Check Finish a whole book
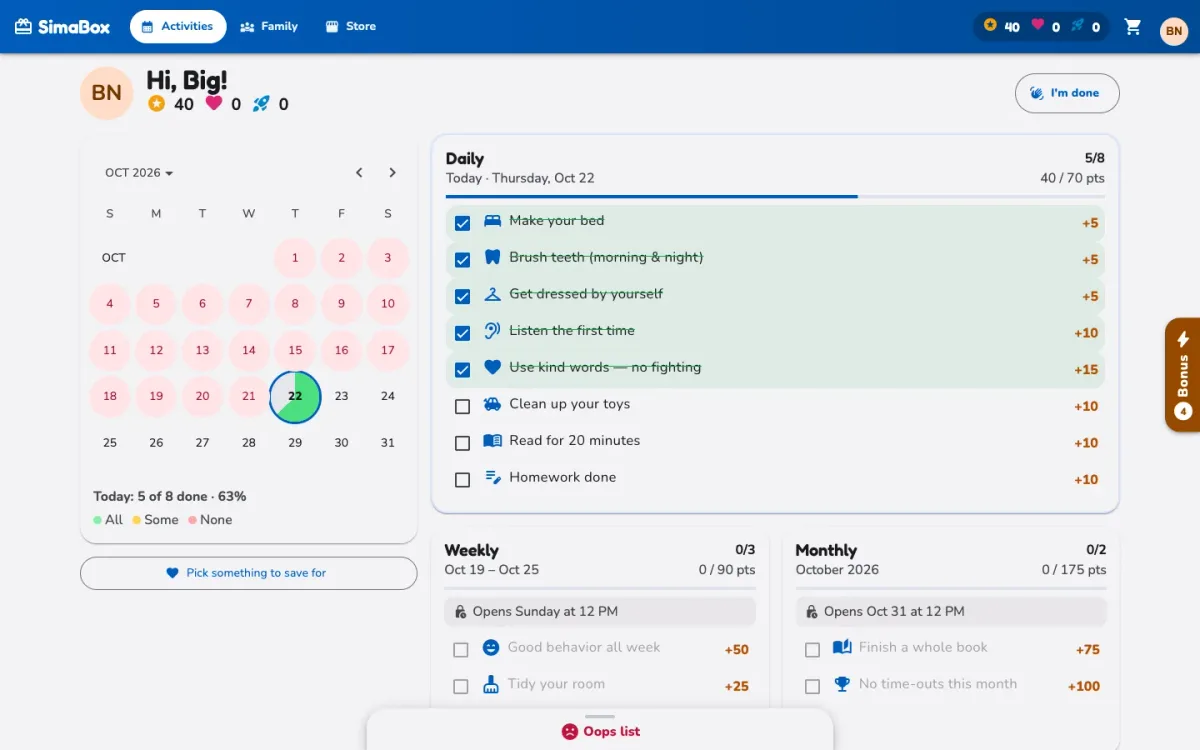Image resolution: width=1200 pixels, height=750 pixels. tap(812, 650)
